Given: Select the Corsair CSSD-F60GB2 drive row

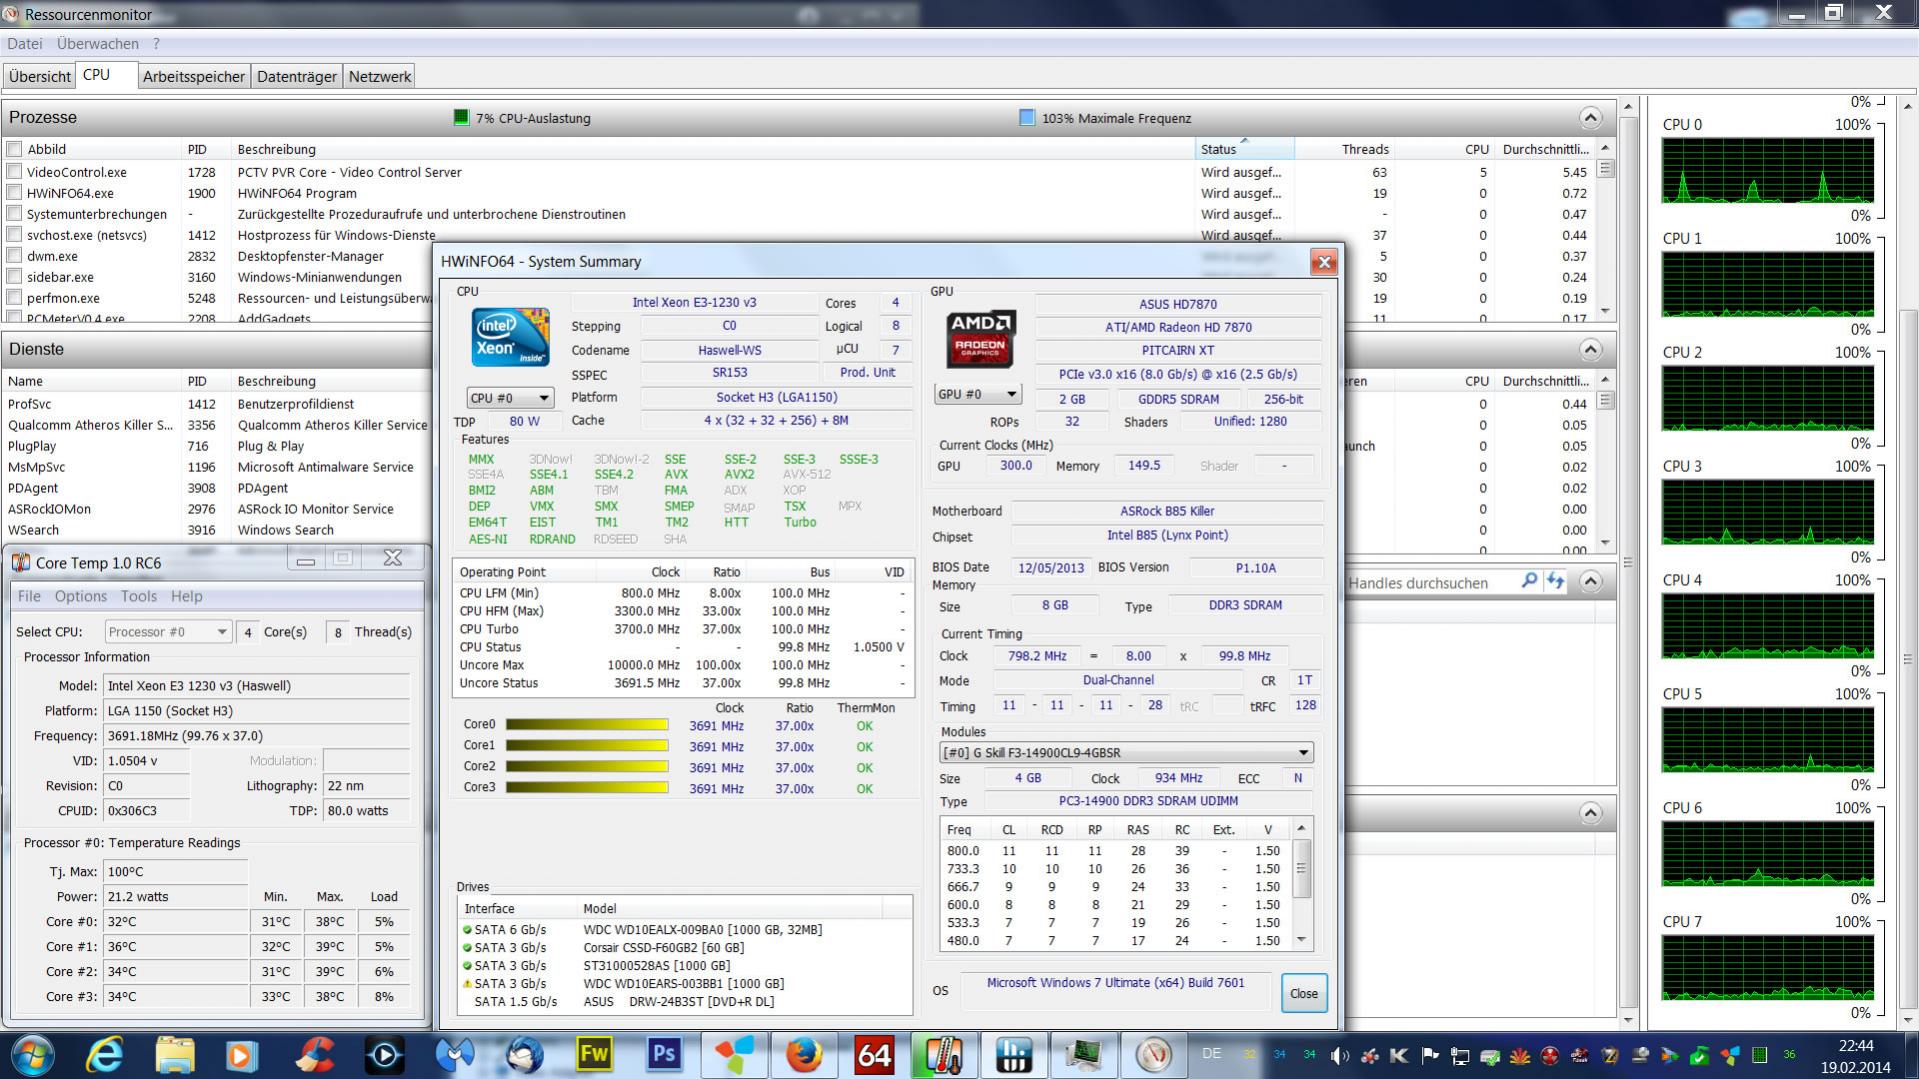Looking at the screenshot, I should tap(686, 947).
